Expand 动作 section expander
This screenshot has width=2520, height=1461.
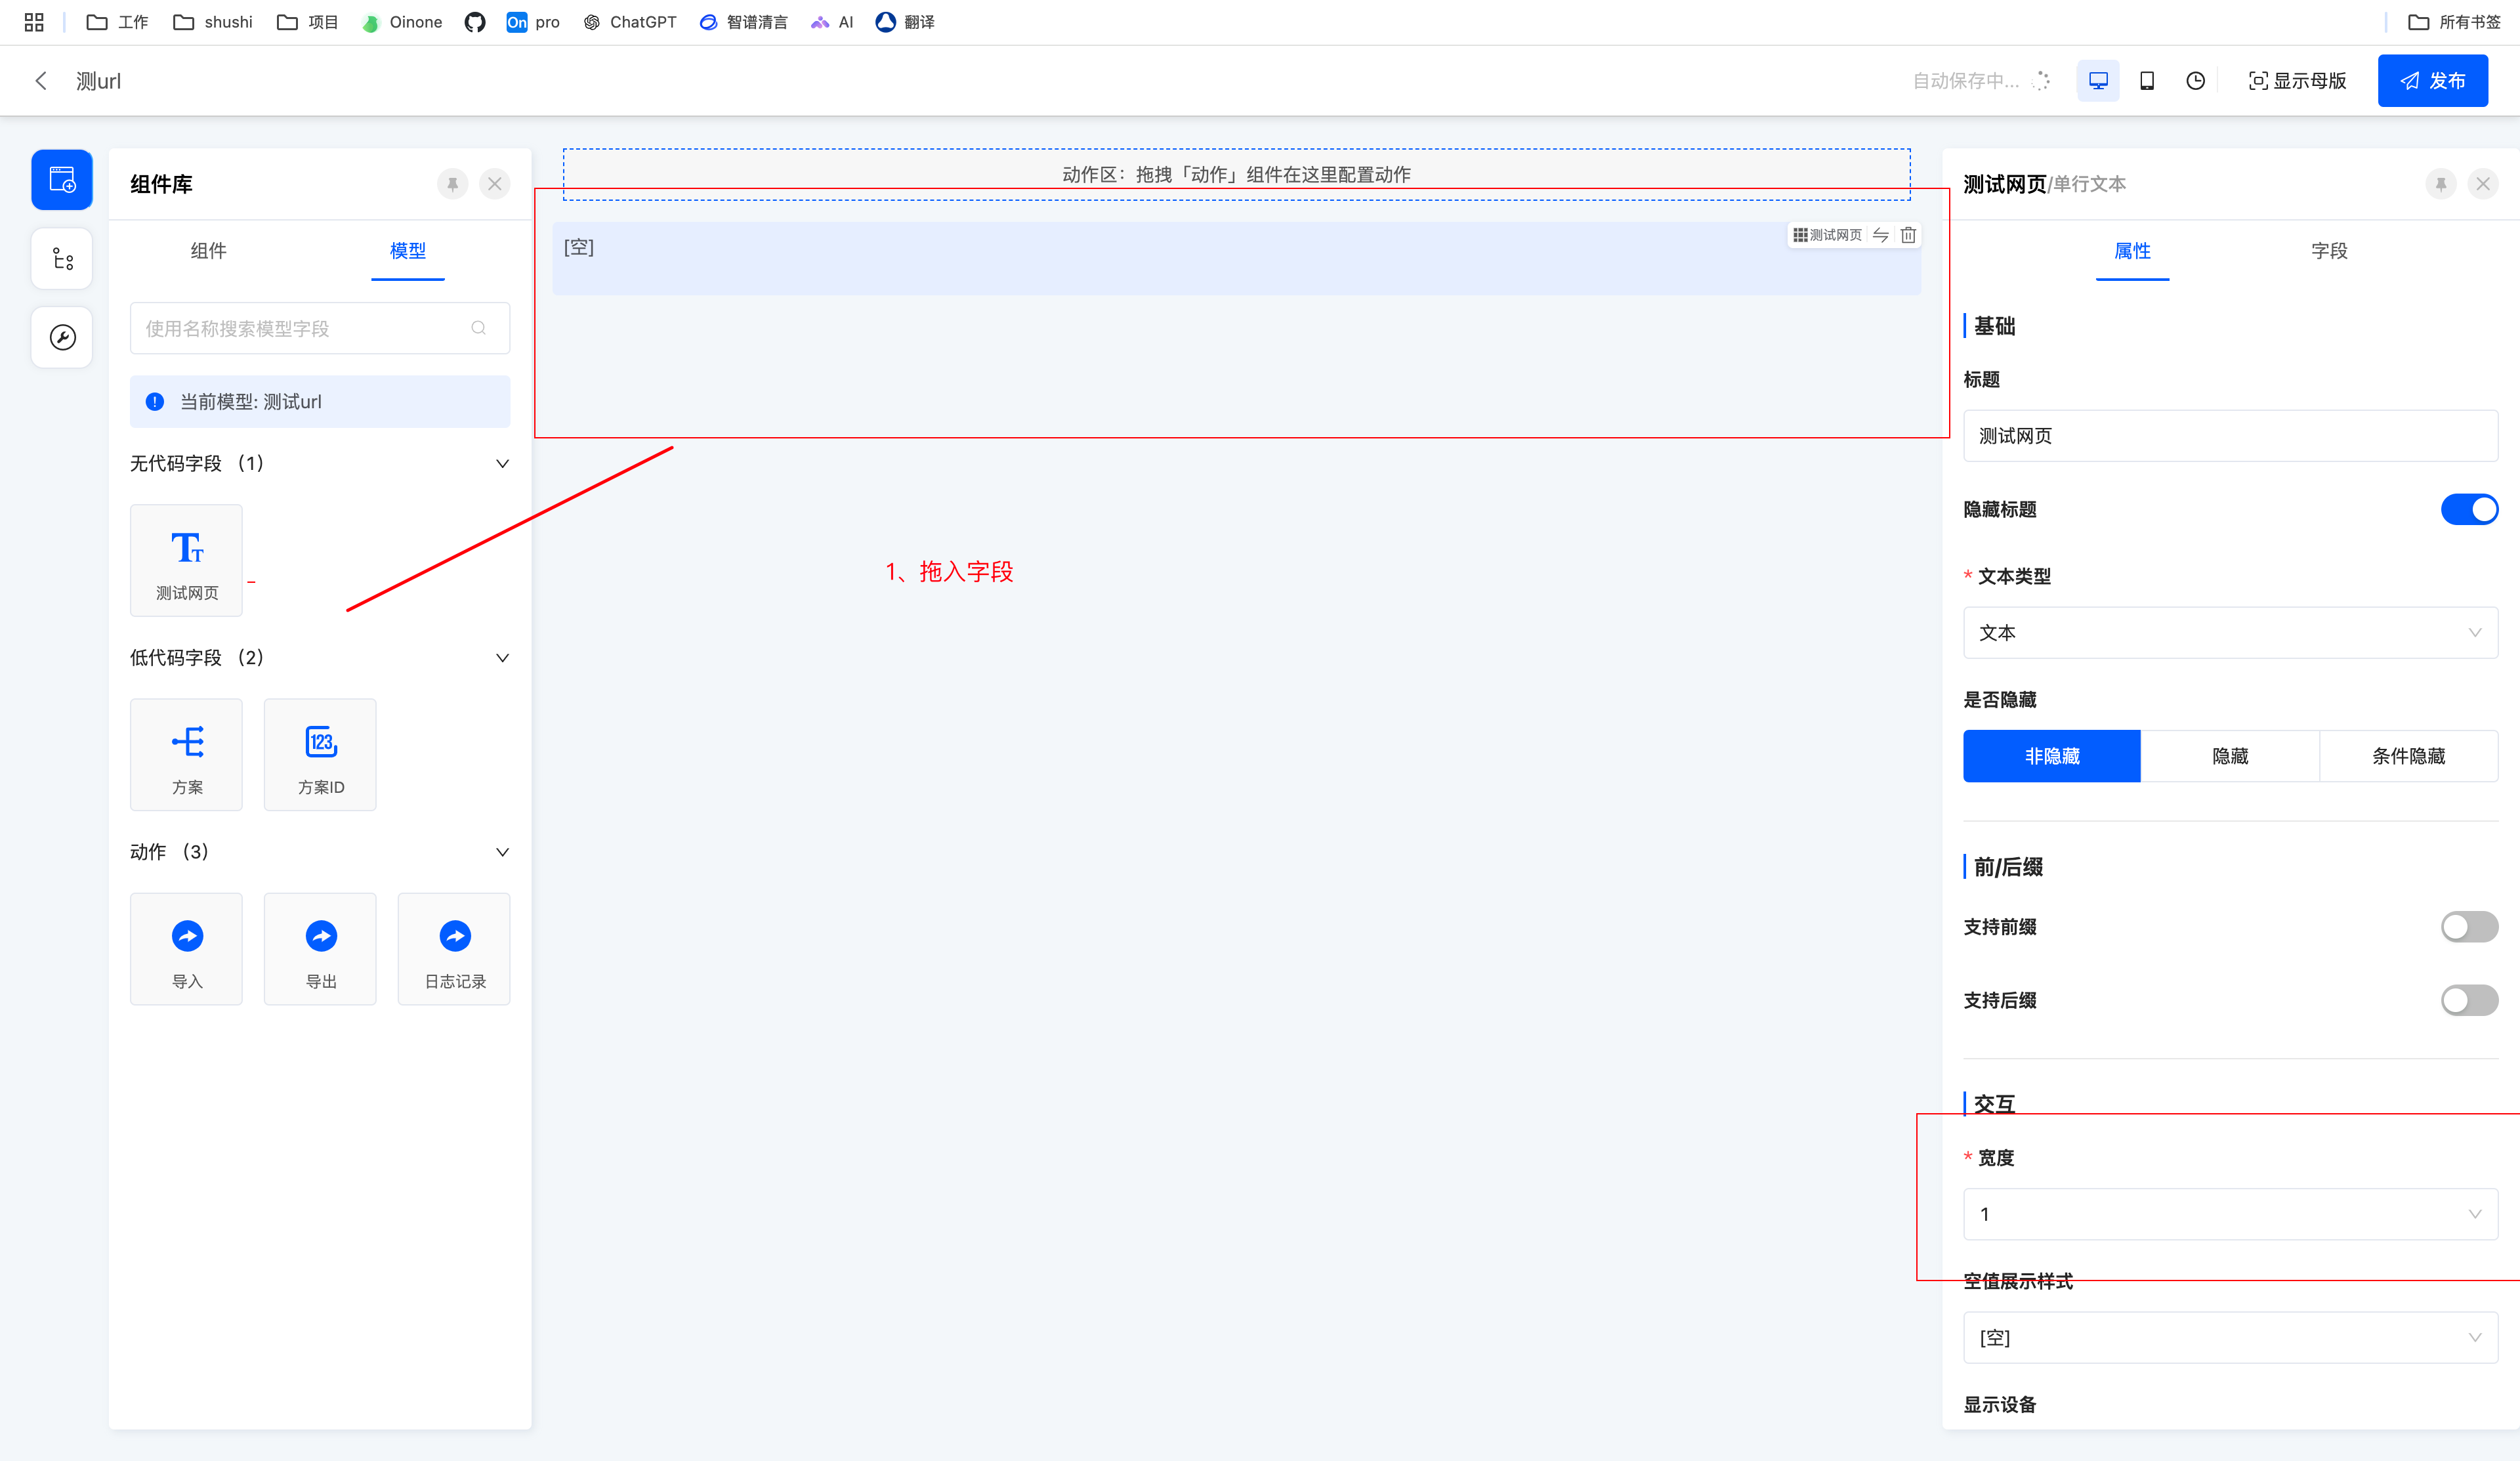point(503,851)
